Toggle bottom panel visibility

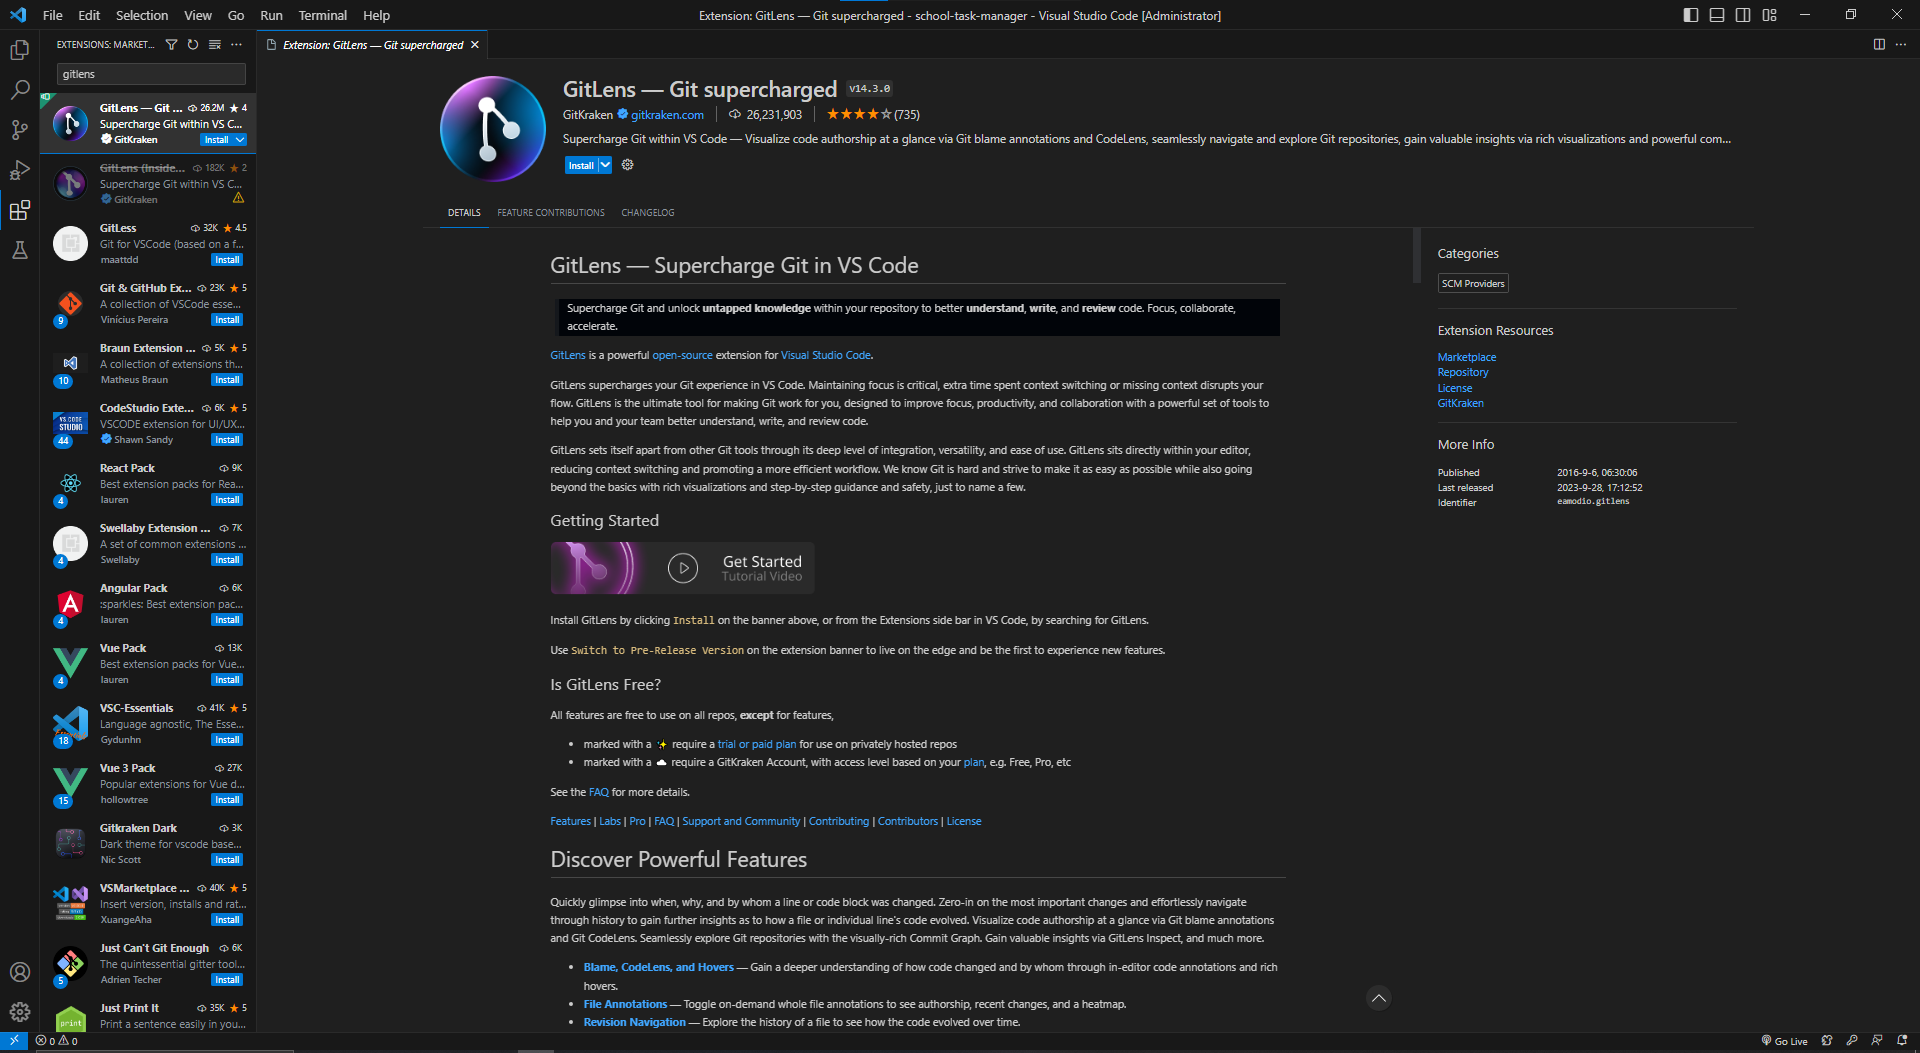[1717, 15]
